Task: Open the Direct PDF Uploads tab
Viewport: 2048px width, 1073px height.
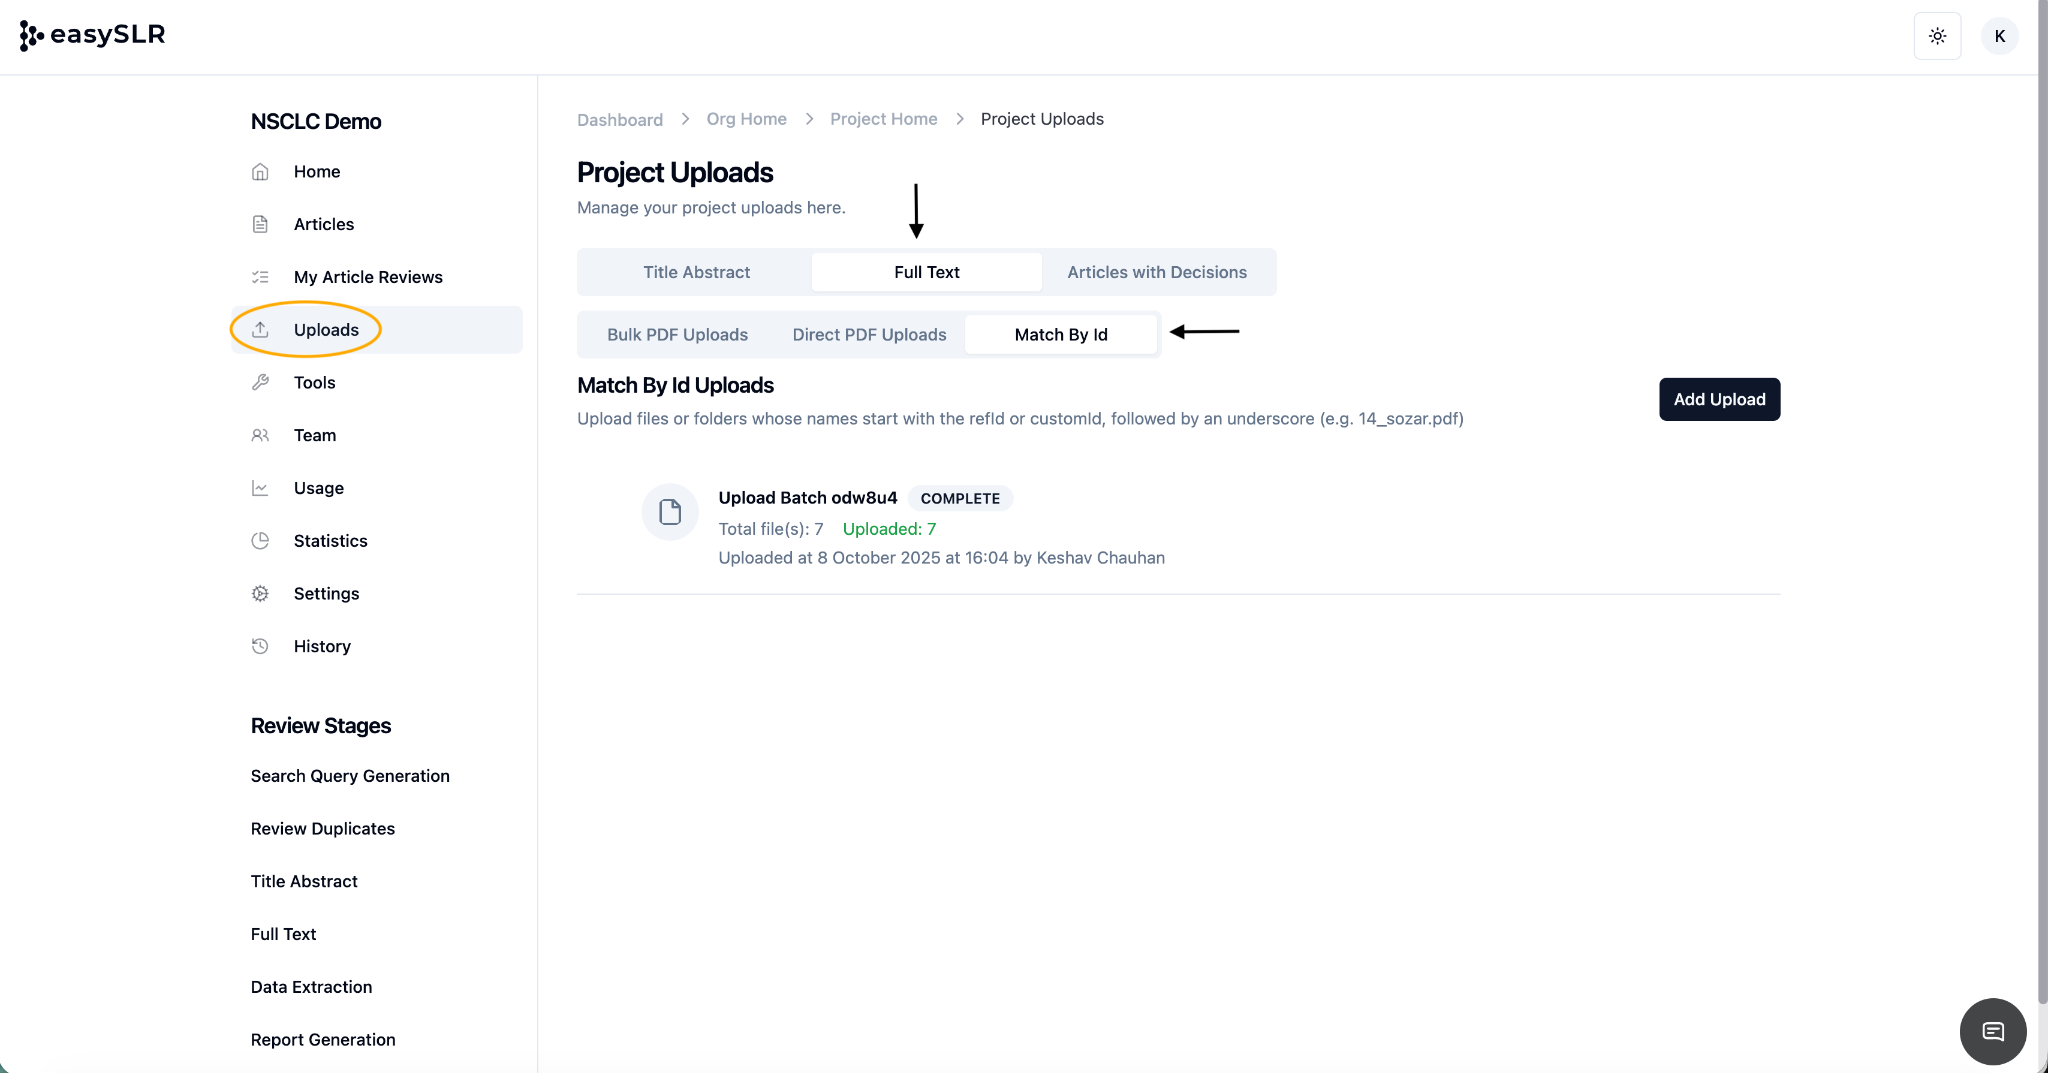Action: (x=869, y=335)
